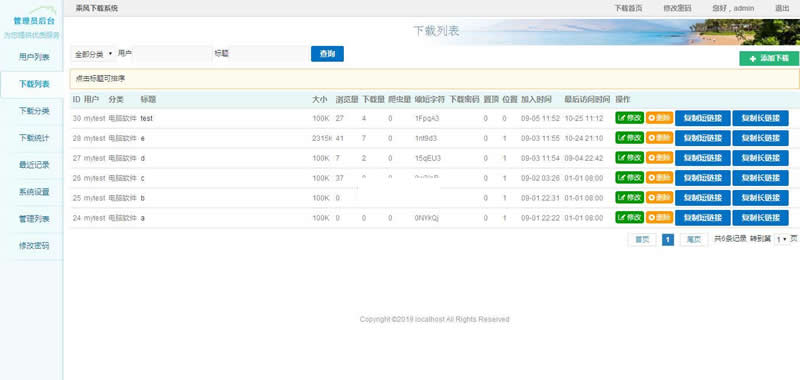
Task: Open the page number jump dropdown
Action: click(x=781, y=239)
